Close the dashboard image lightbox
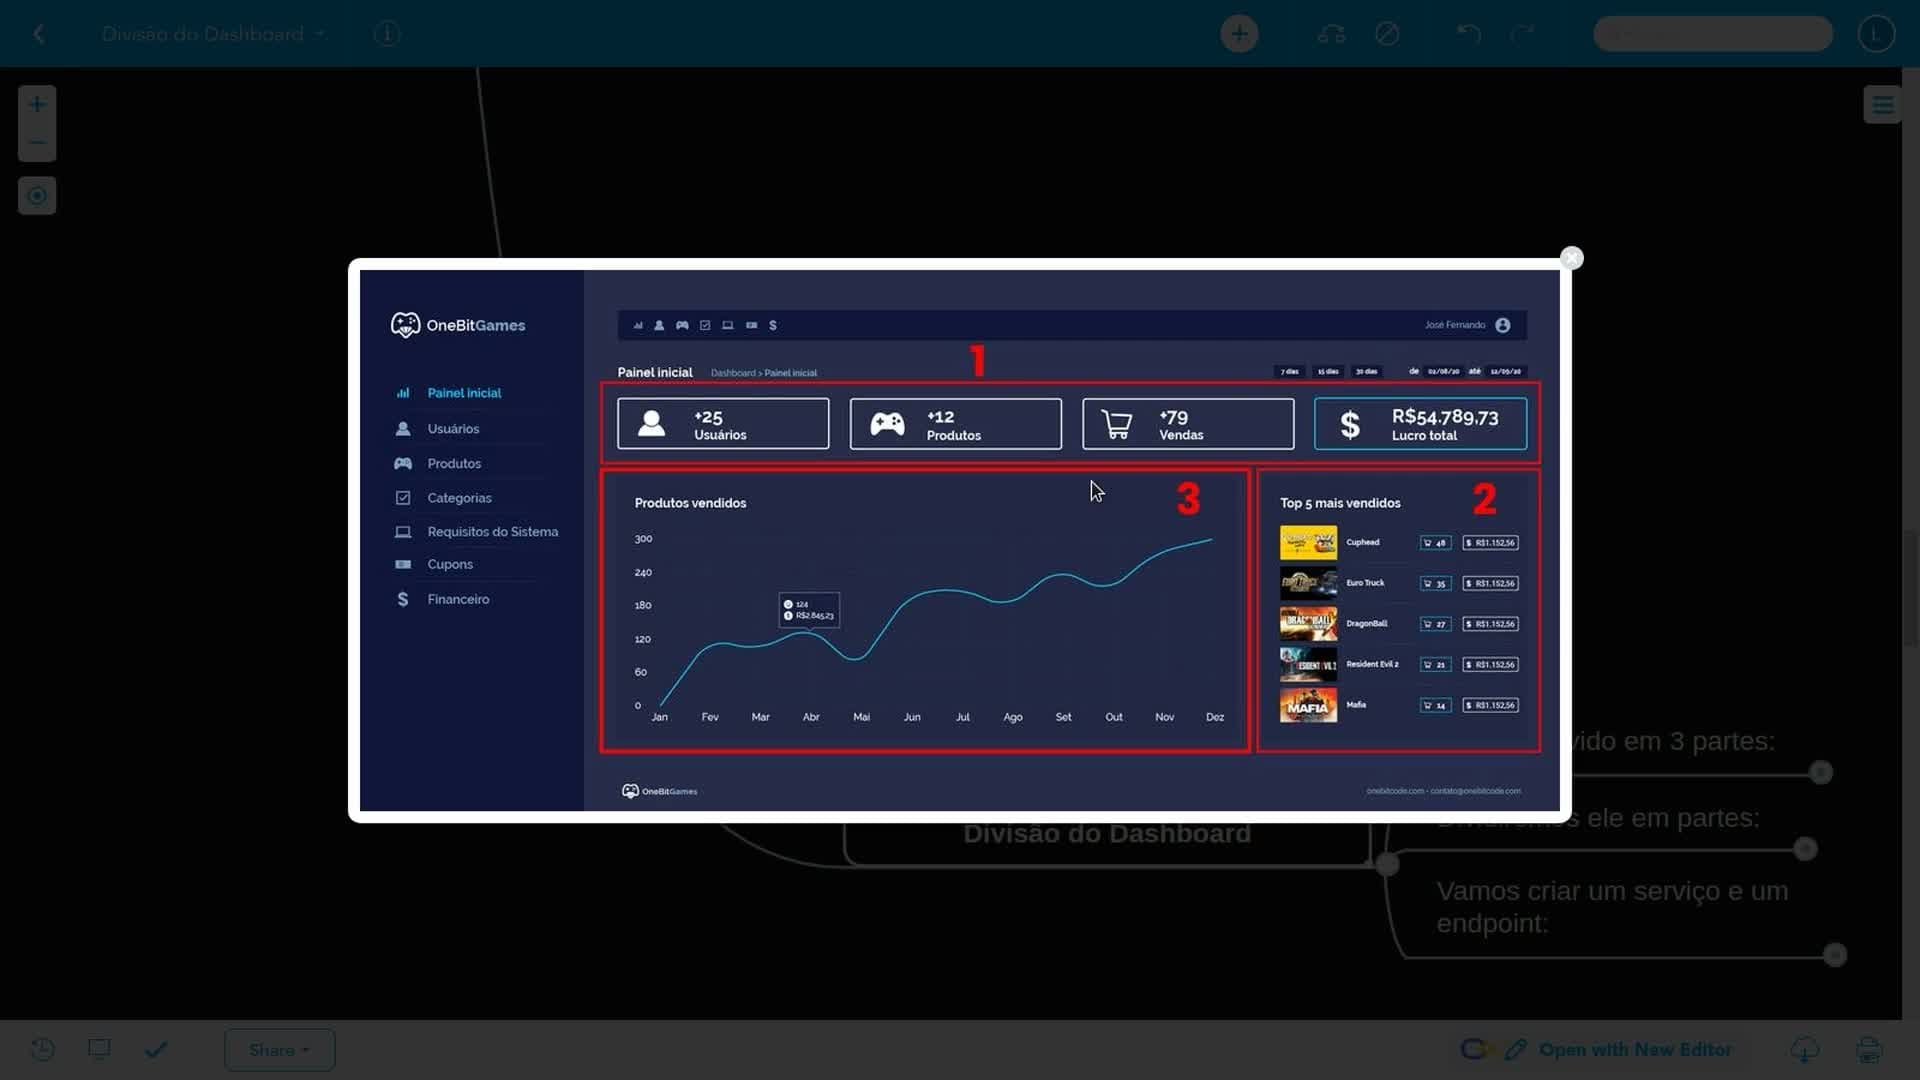Image resolution: width=1920 pixels, height=1080 pixels. point(1571,258)
